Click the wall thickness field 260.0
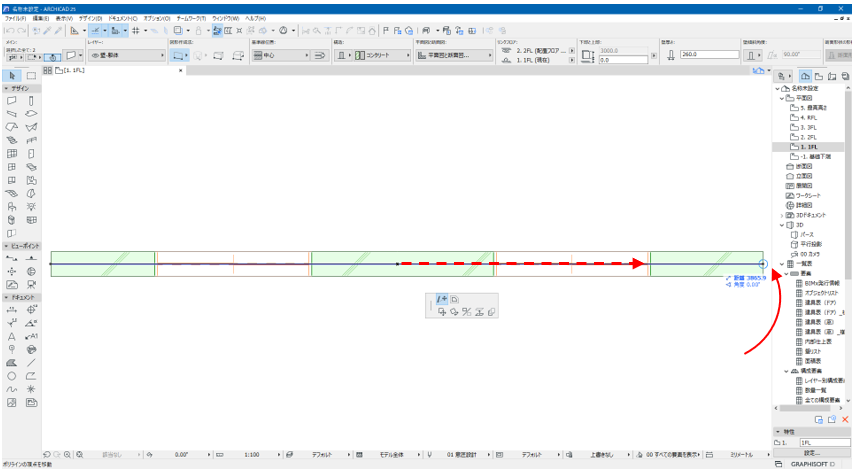Screen dimensions: 855x473 coord(709,55)
